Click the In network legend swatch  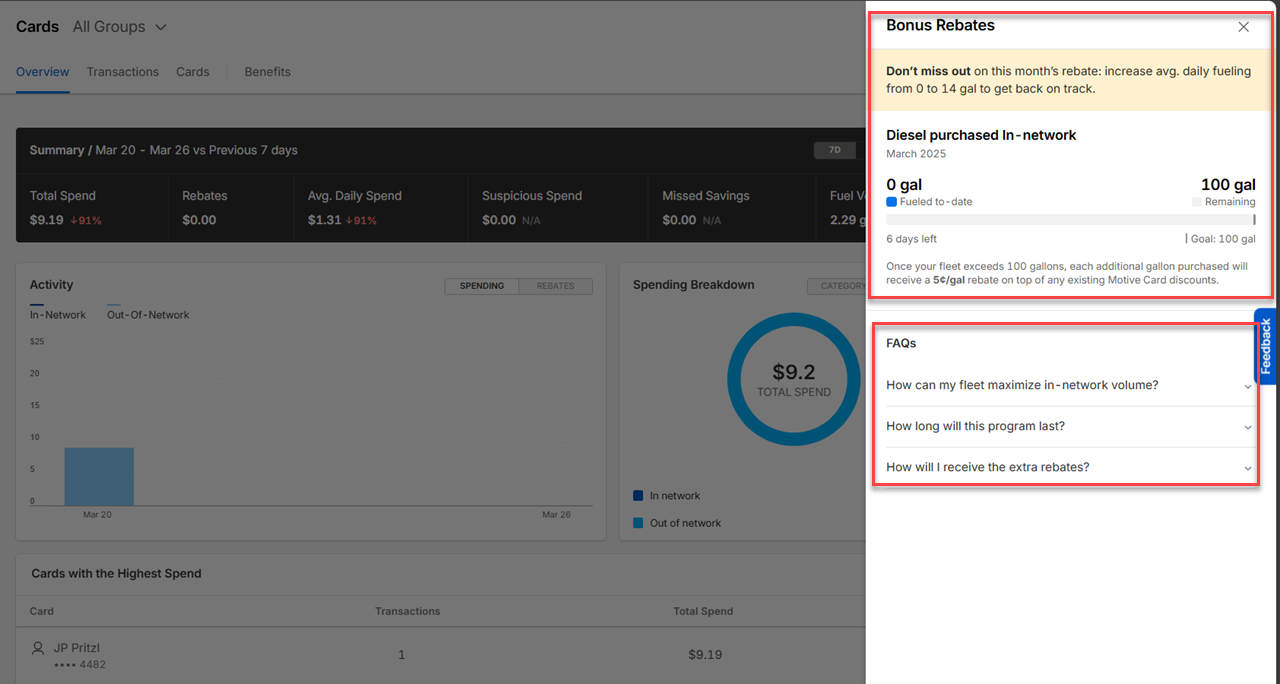coord(638,496)
